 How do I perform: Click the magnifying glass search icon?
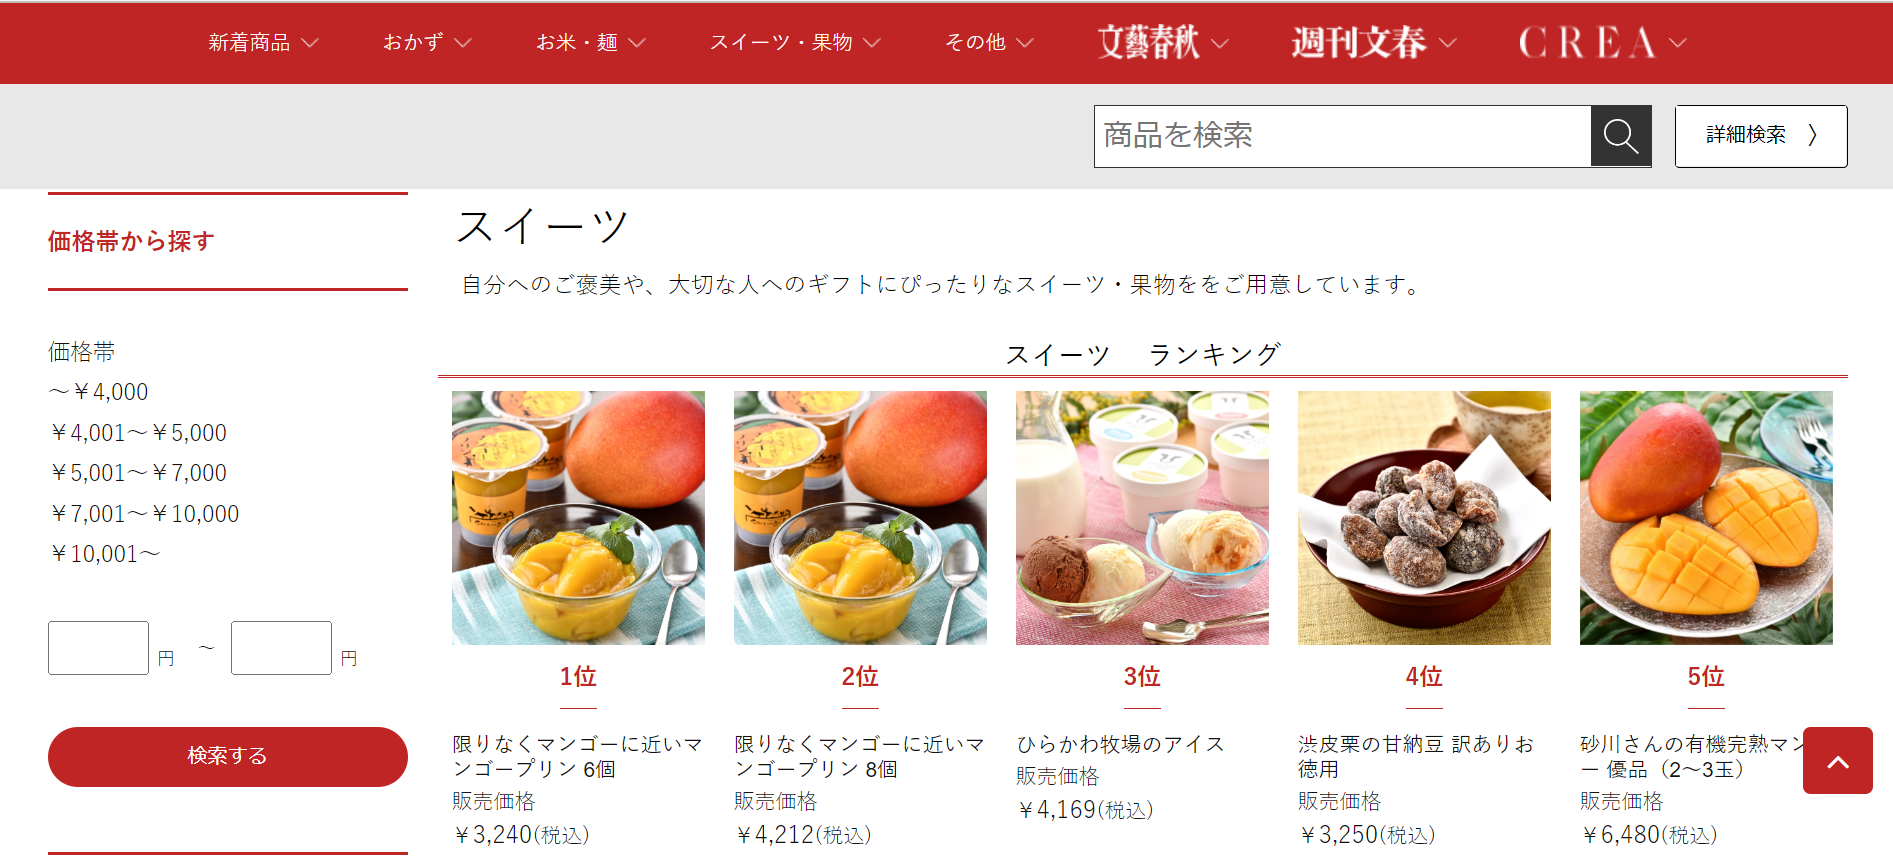(1620, 136)
